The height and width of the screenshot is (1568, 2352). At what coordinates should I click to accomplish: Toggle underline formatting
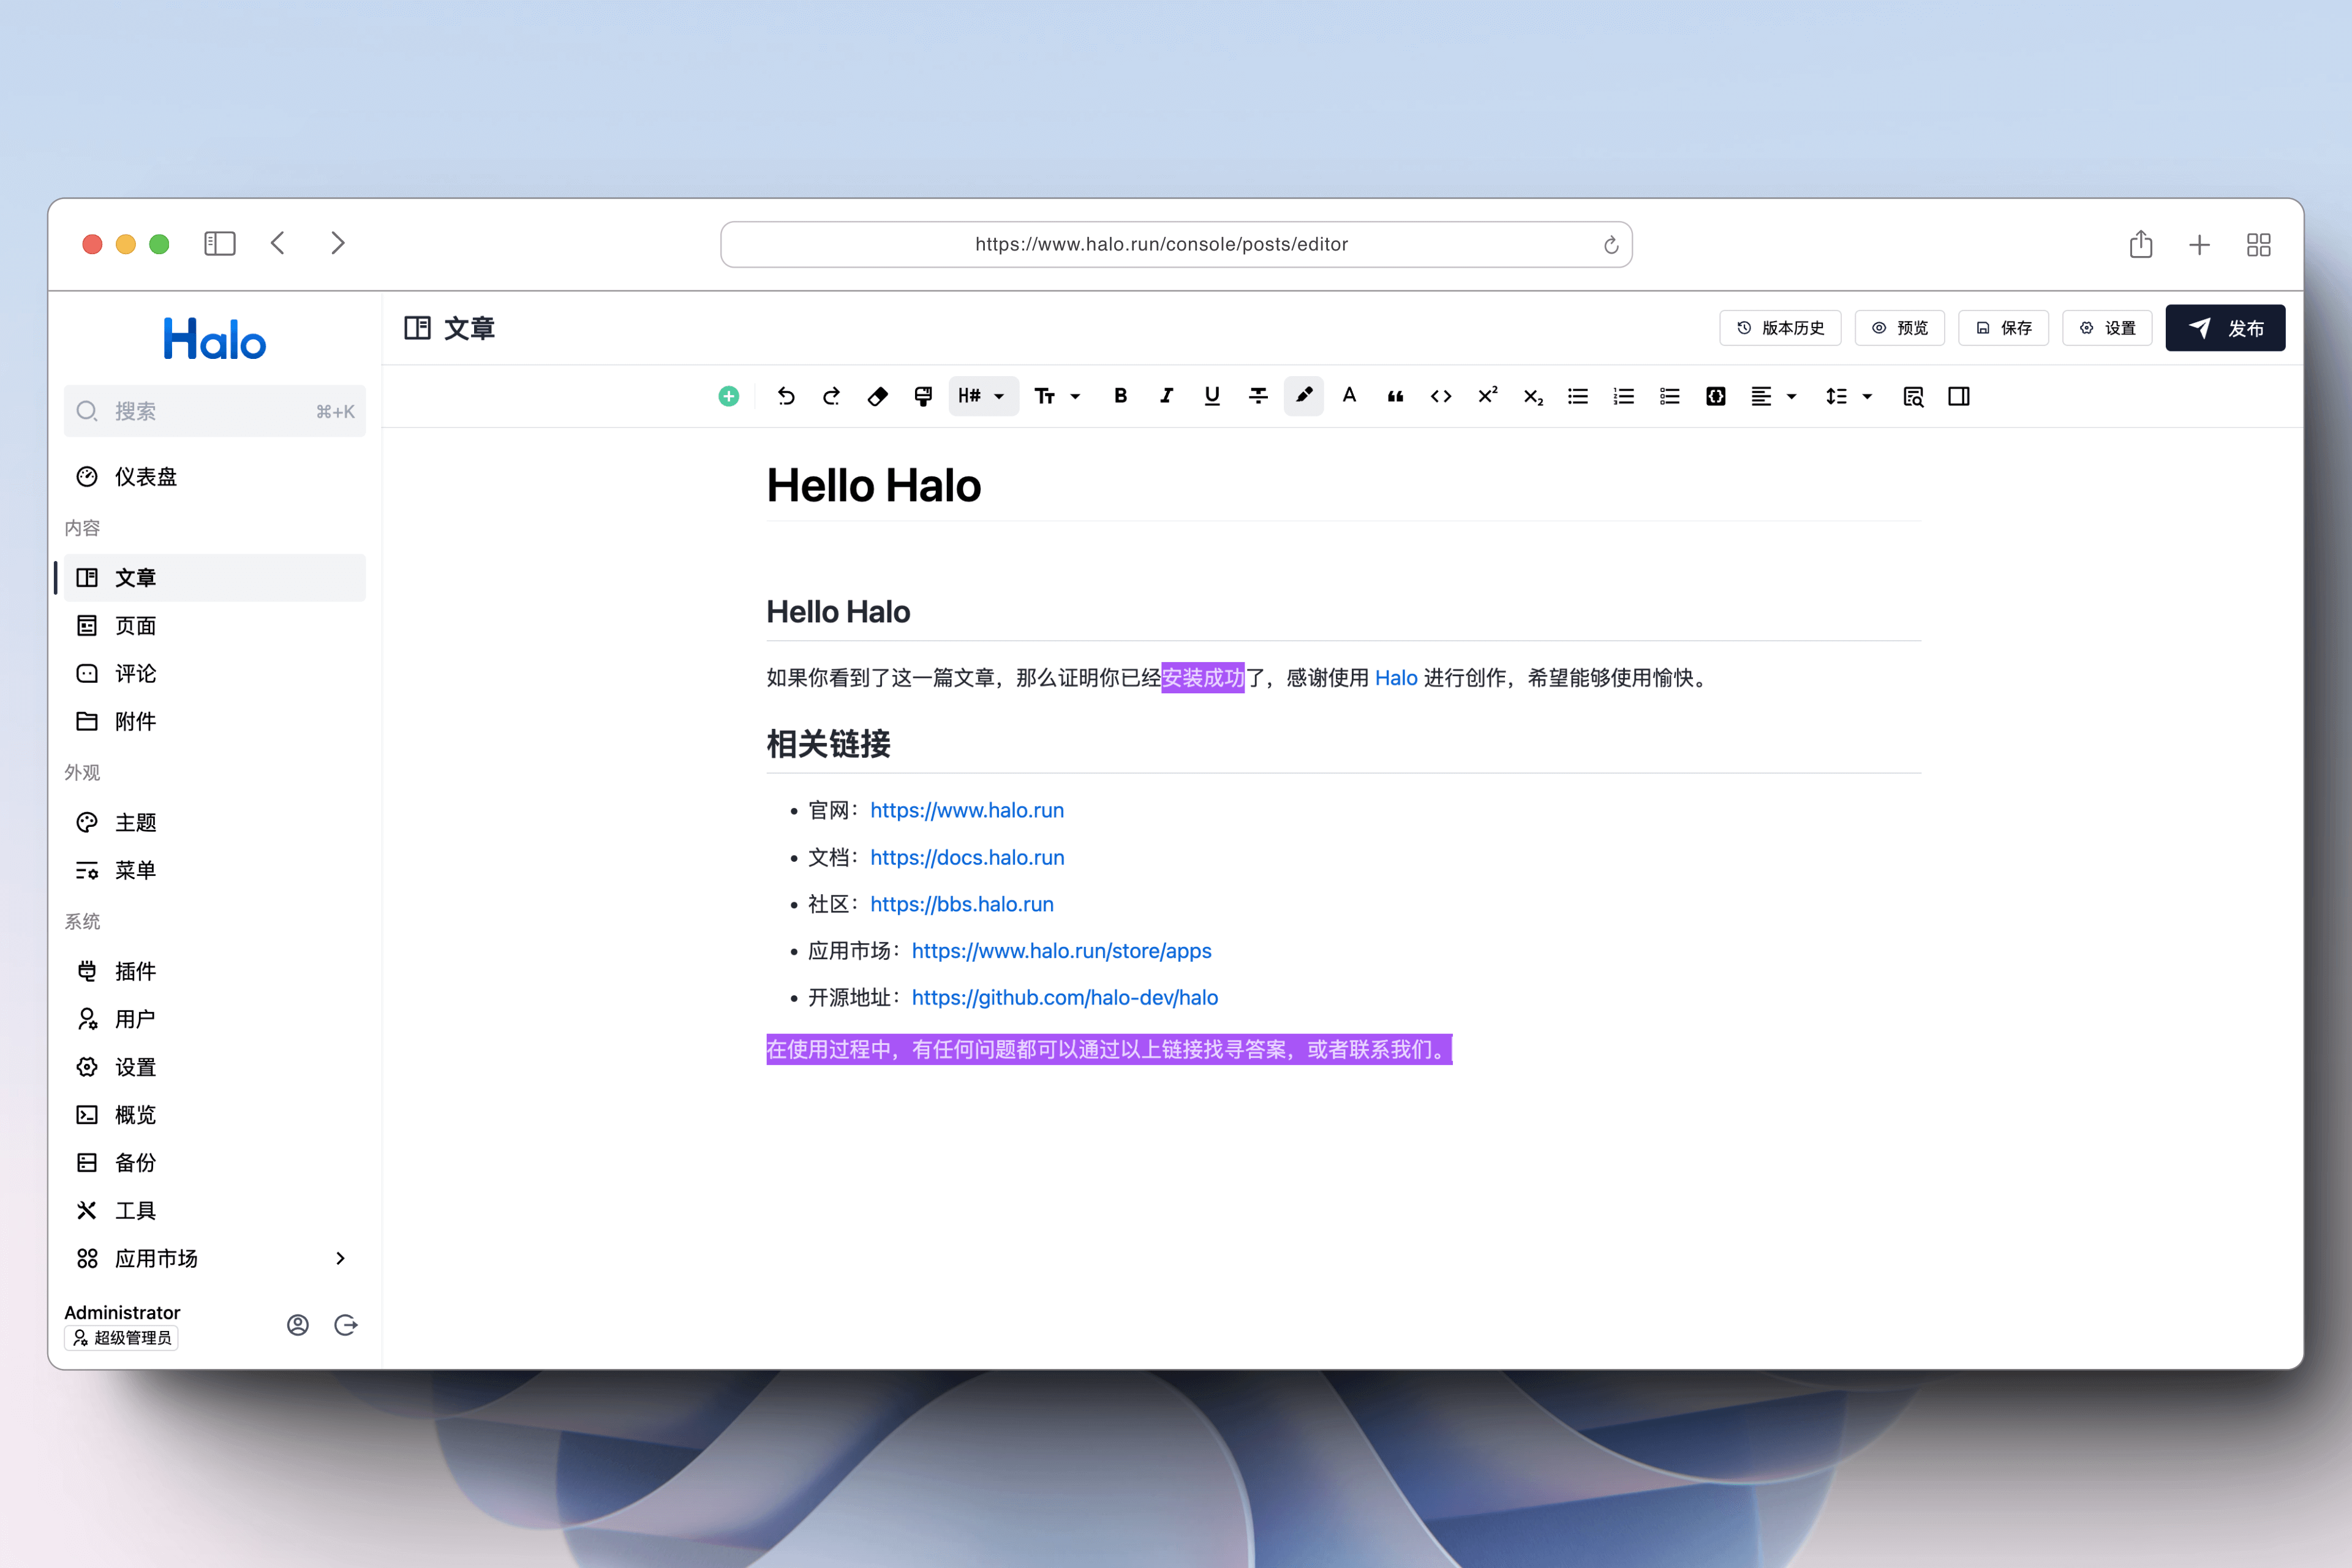(x=1212, y=396)
